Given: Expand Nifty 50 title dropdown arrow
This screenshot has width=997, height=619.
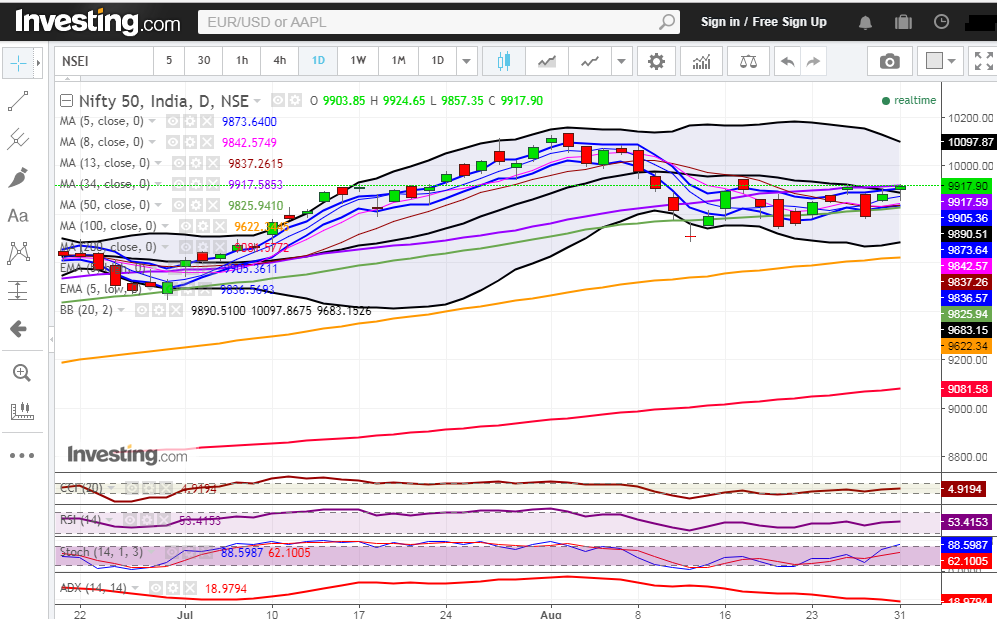Looking at the screenshot, I should point(257,101).
